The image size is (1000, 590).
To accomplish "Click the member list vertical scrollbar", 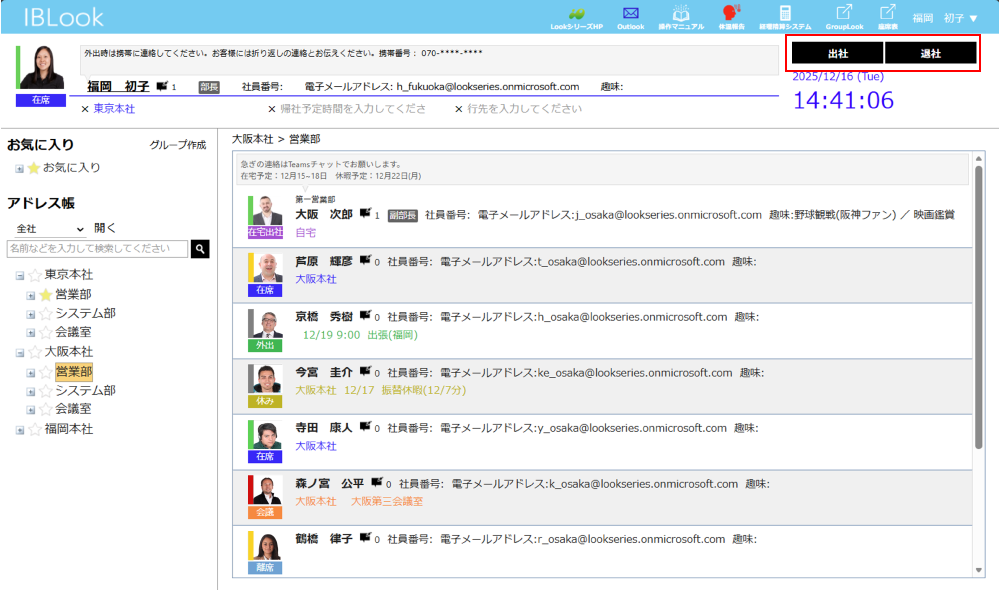I will coord(978,300).
